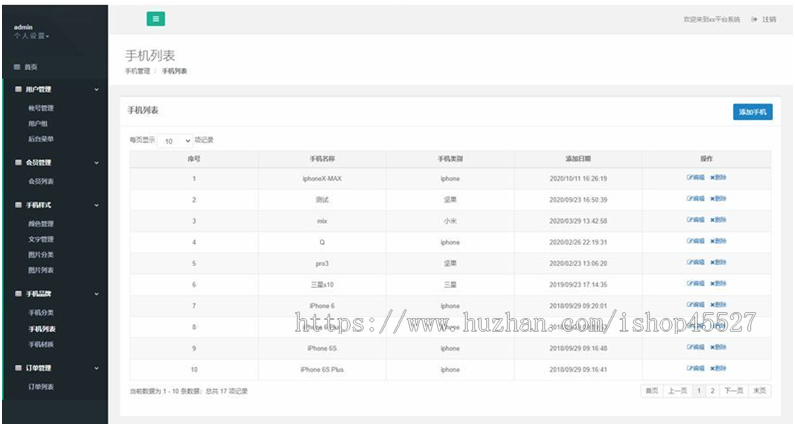Screen dimensions: 795x426
Task: Delete the pro3 phone row
Action: (x=718, y=263)
